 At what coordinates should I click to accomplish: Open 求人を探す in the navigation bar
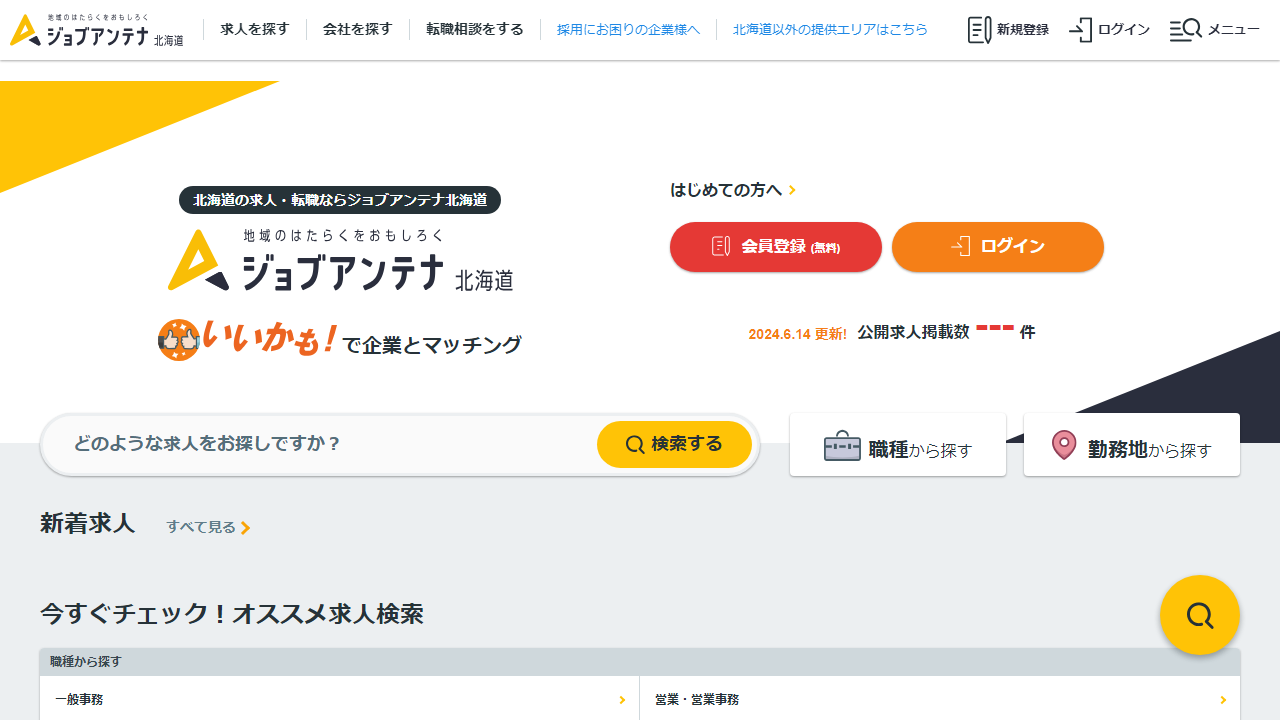tap(254, 29)
